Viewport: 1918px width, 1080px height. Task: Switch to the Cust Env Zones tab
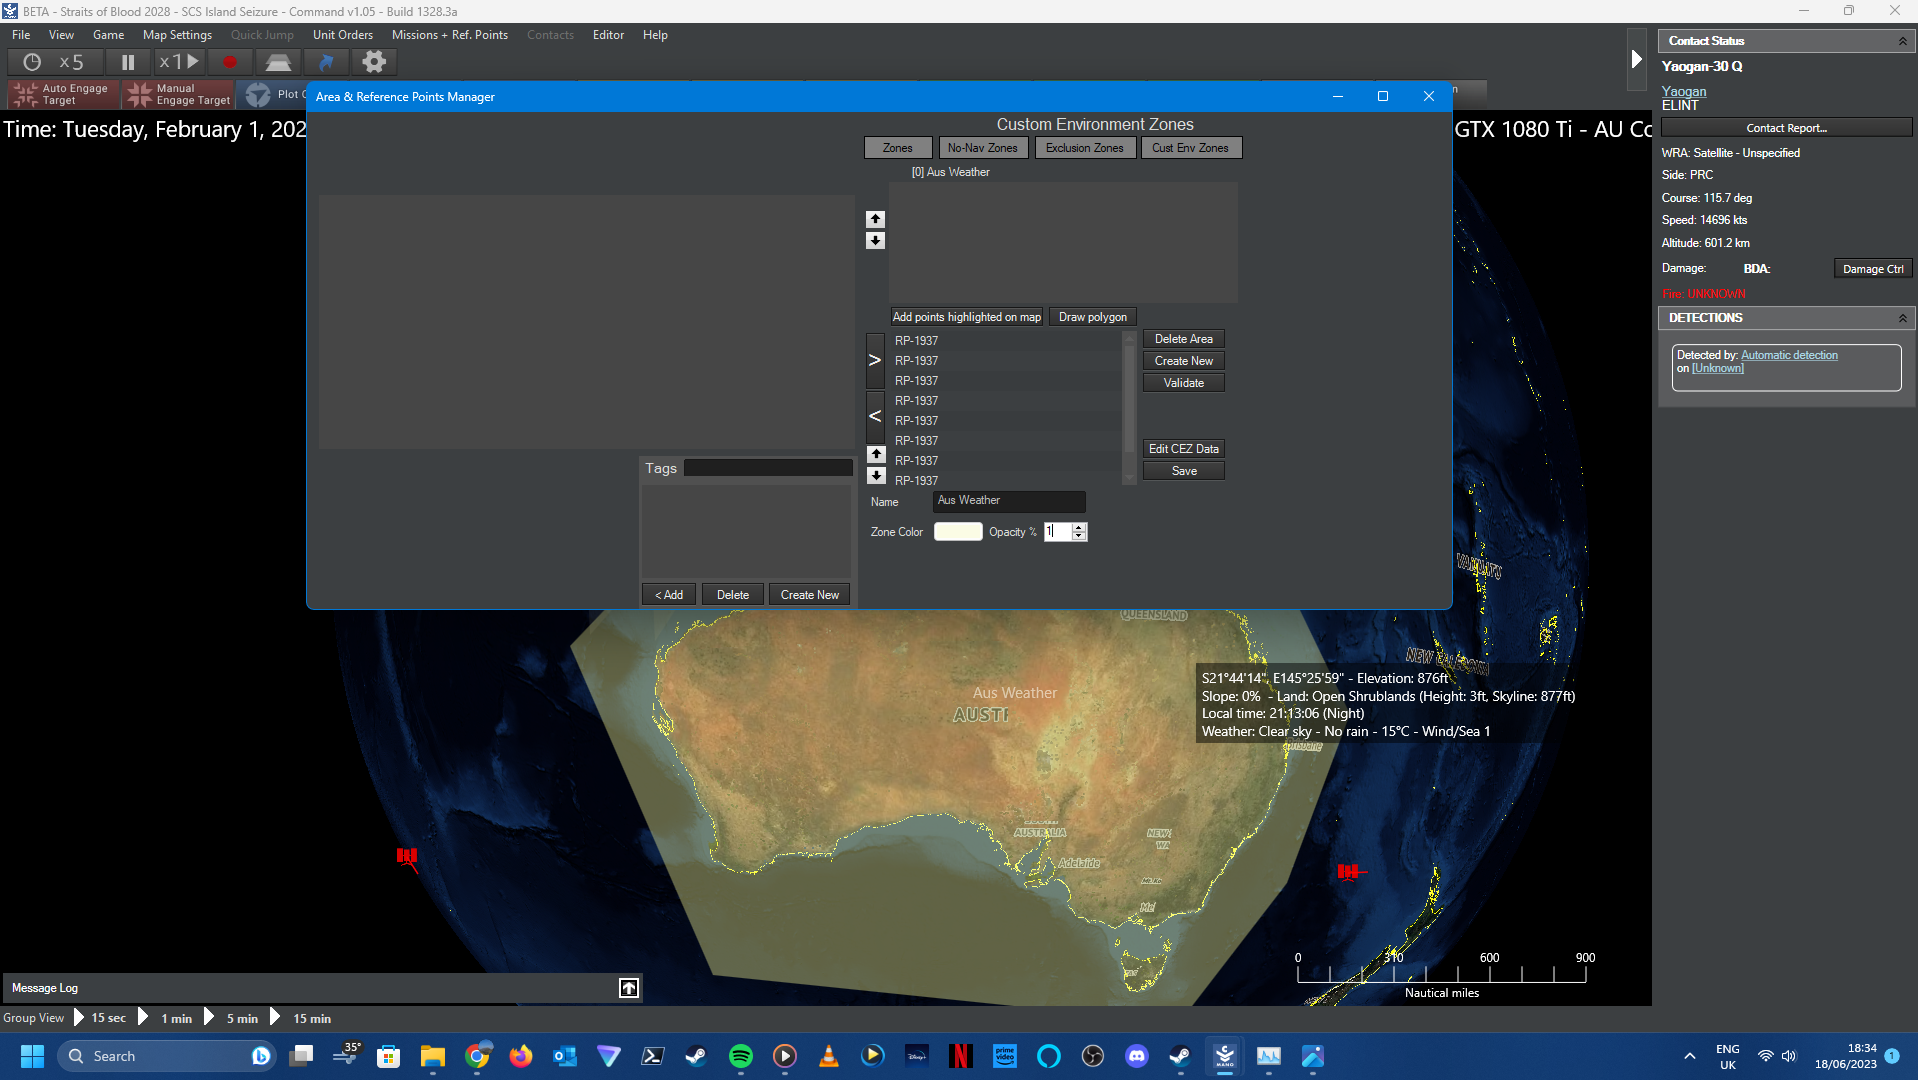1191,148
